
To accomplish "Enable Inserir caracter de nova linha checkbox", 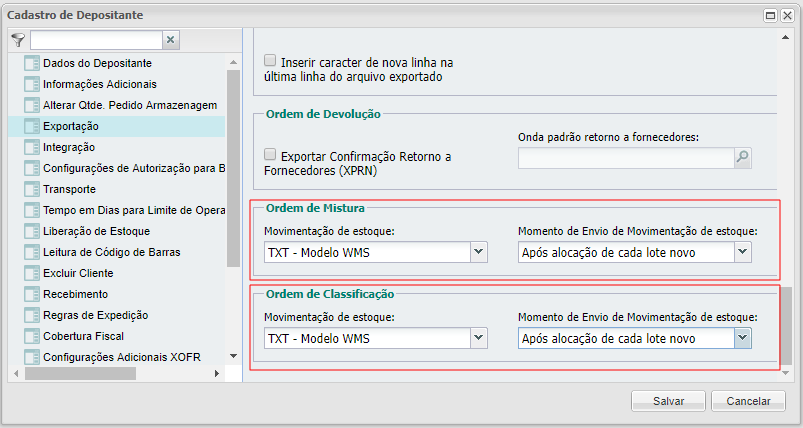I will coord(269,61).
